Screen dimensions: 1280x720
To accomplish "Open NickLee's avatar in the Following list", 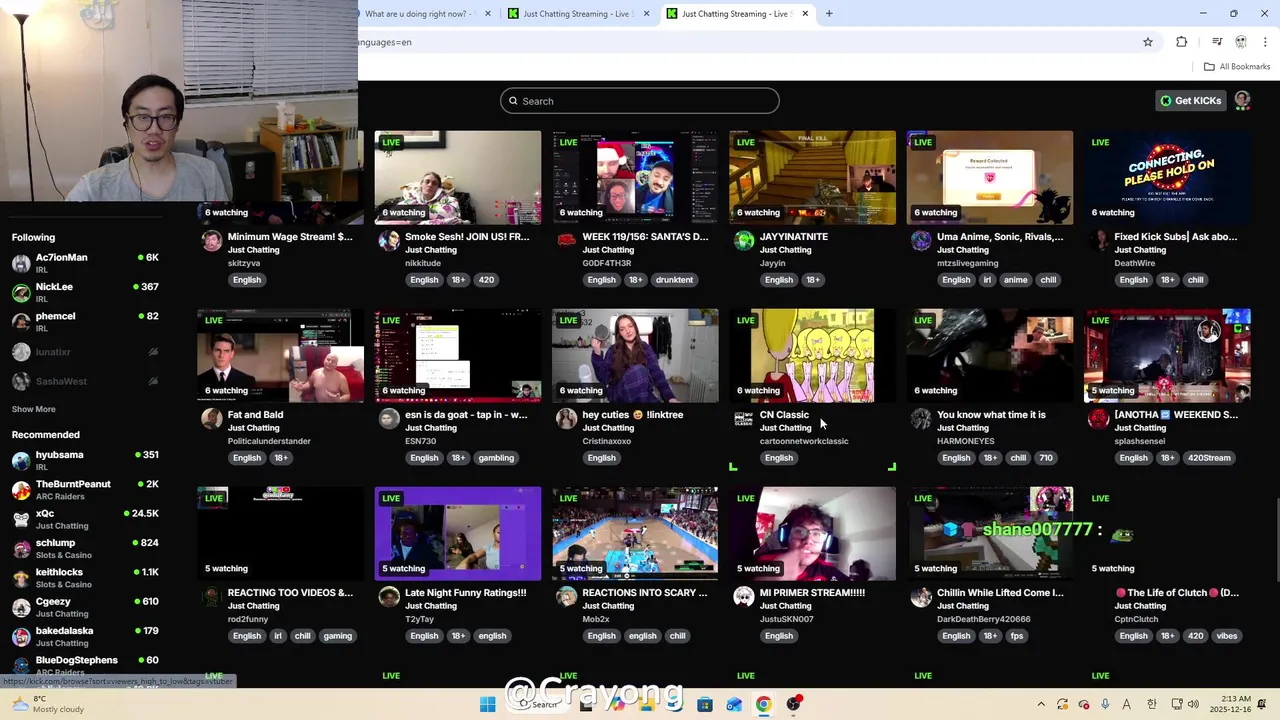I will tap(21, 293).
